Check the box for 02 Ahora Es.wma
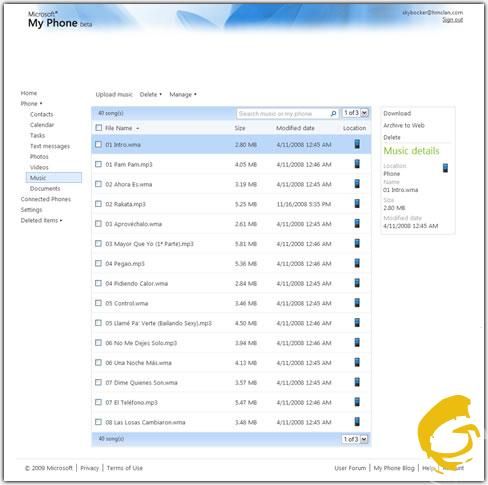 click(x=98, y=184)
